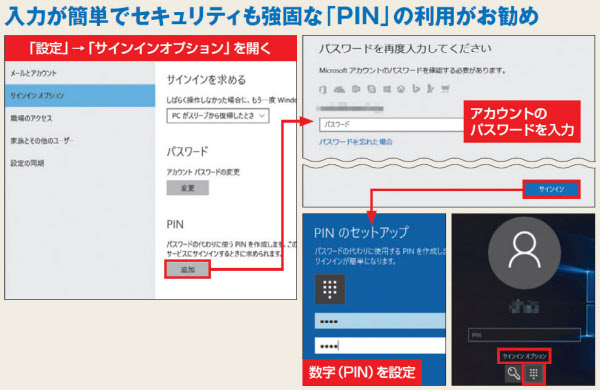Click the 変更 password button

coord(188,188)
